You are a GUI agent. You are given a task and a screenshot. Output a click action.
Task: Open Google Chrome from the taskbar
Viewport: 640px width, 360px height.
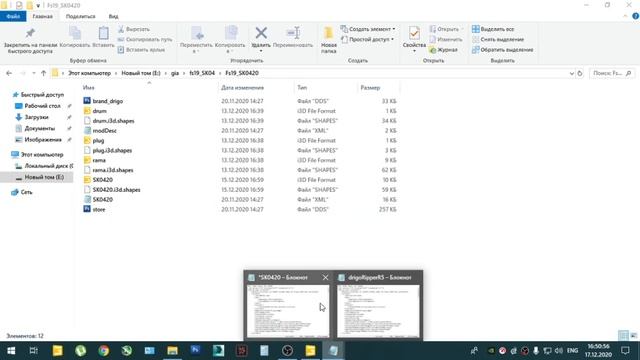(x=104, y=351)
